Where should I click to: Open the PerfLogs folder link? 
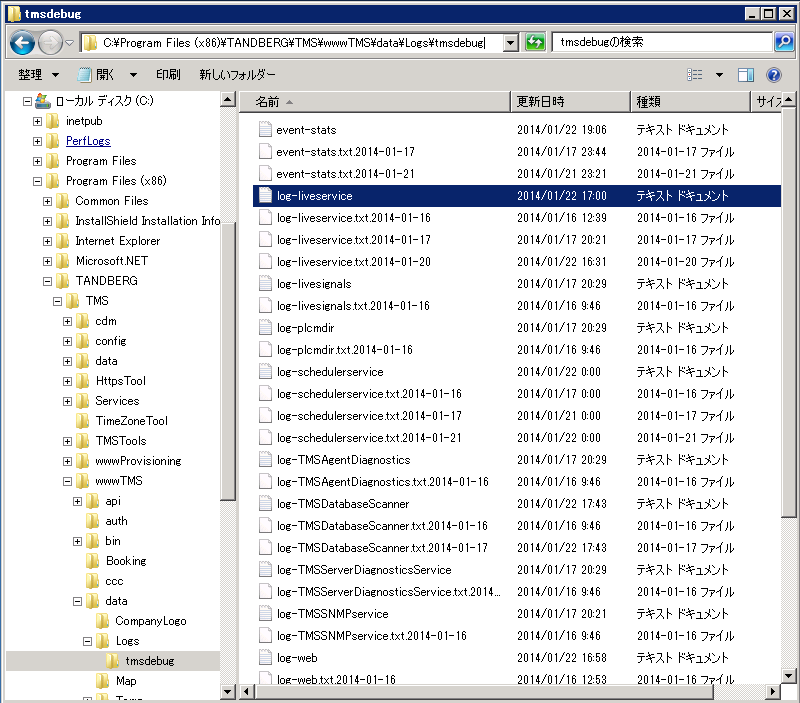click(88, 141)
